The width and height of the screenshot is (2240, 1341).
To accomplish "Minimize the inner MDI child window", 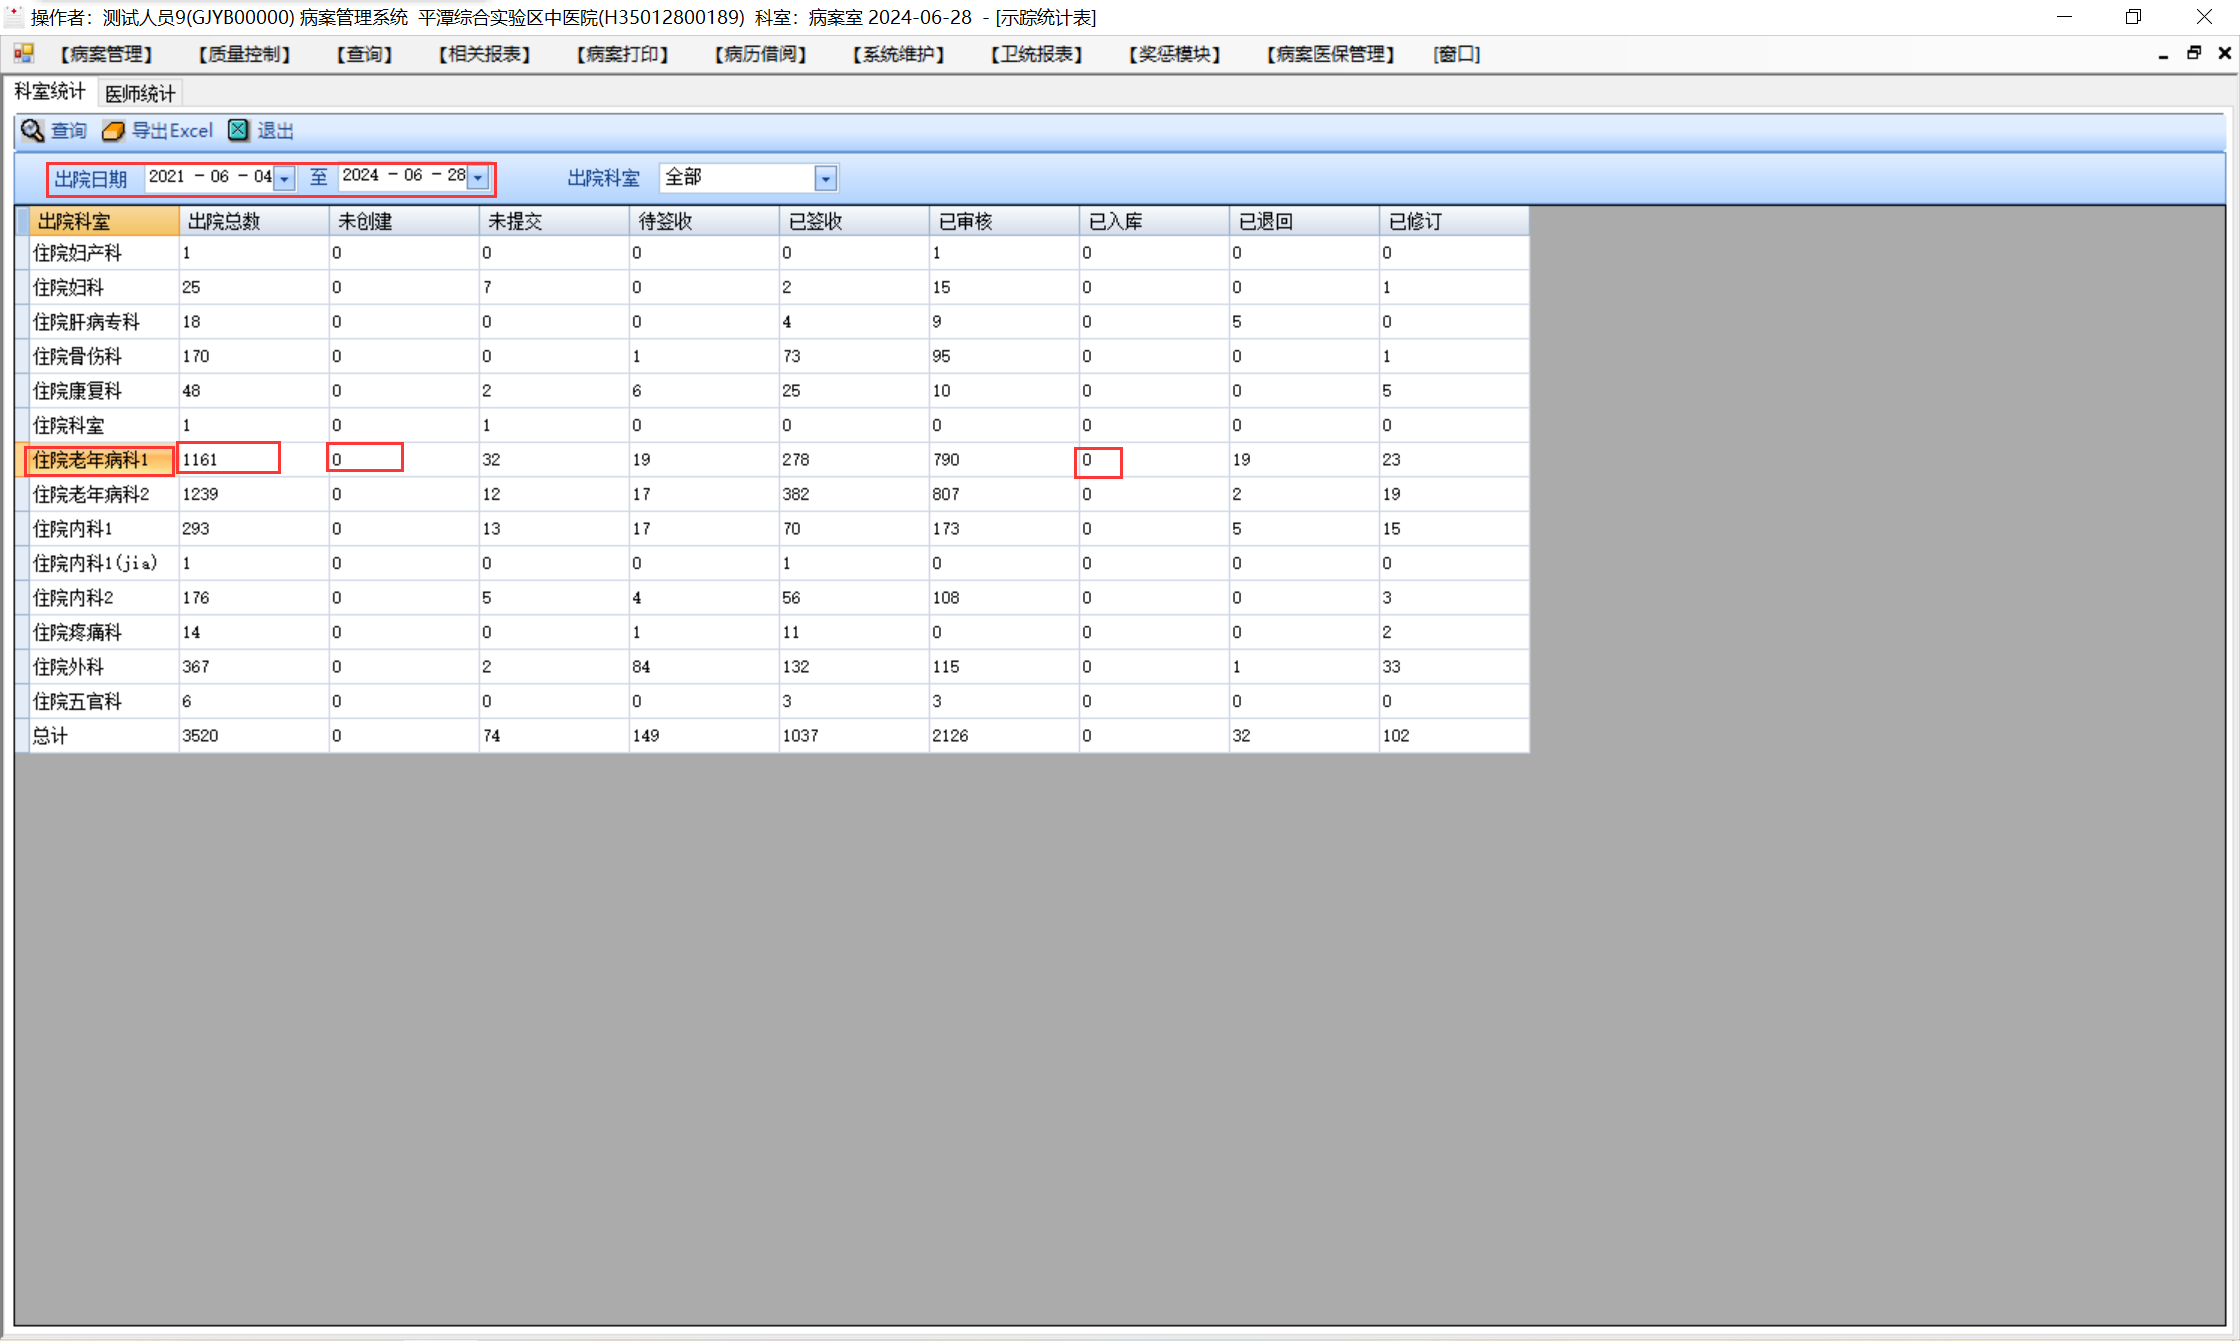I will point(2163,54).
